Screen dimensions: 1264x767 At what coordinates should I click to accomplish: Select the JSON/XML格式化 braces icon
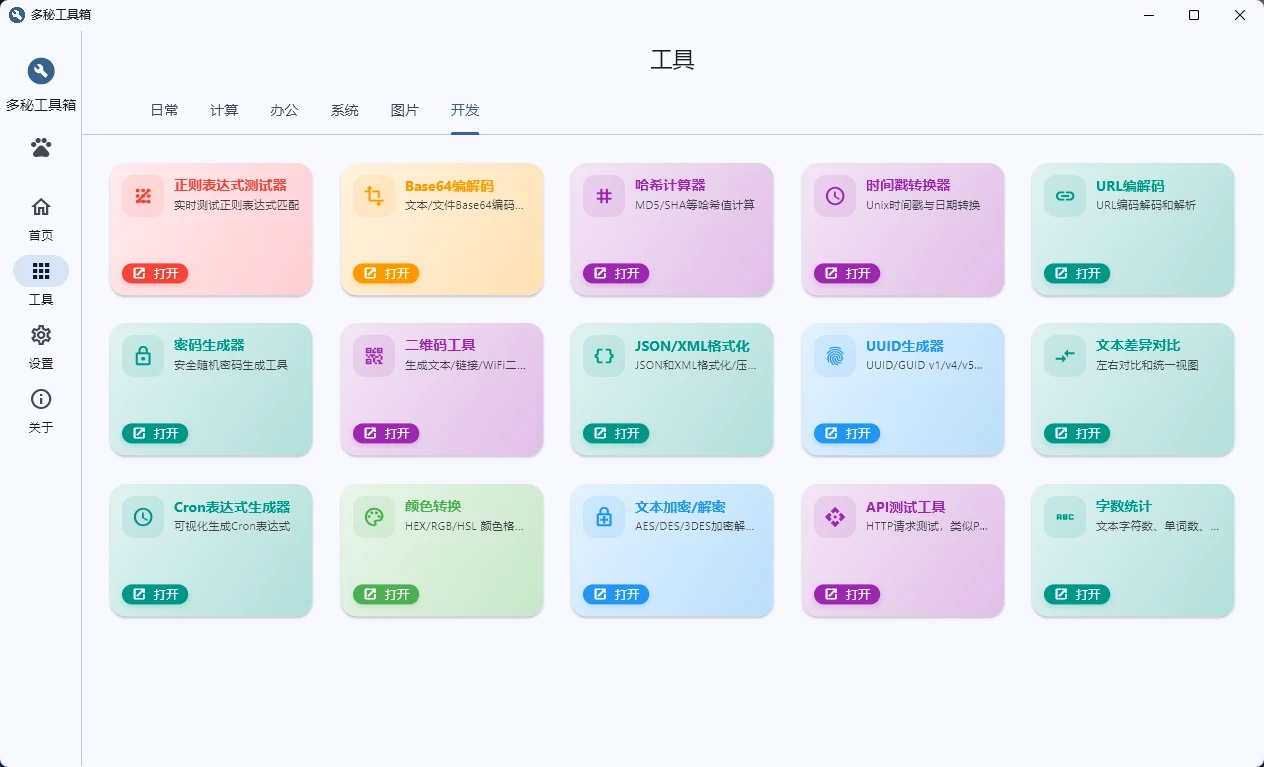(604, 356)
